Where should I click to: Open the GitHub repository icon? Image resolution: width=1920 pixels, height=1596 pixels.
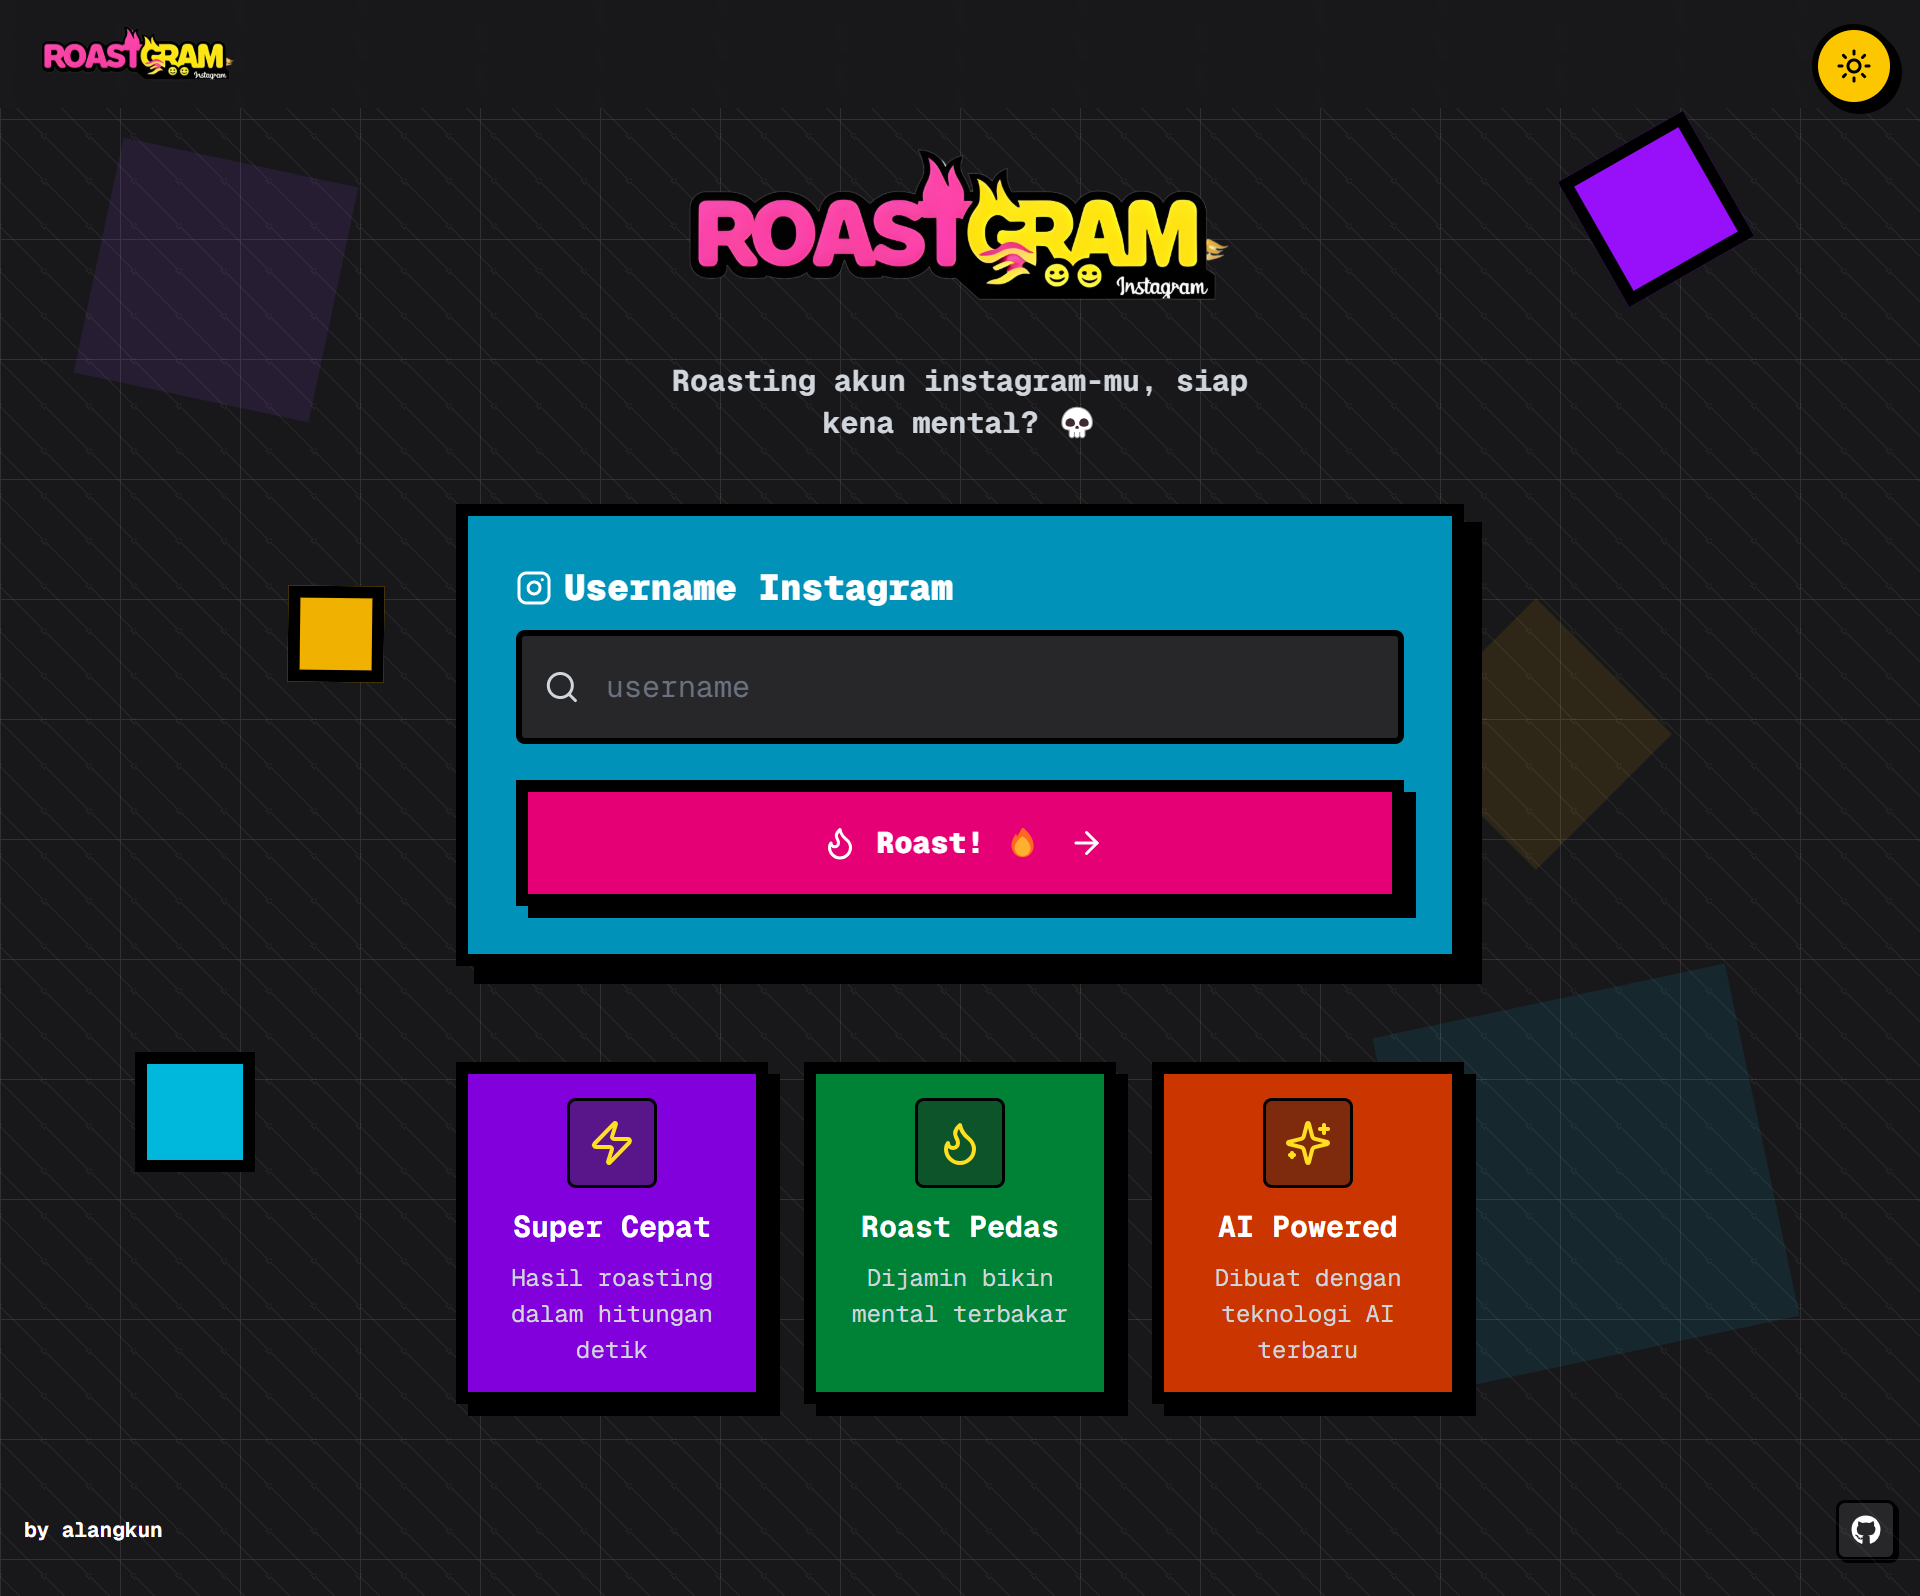1865,1529
